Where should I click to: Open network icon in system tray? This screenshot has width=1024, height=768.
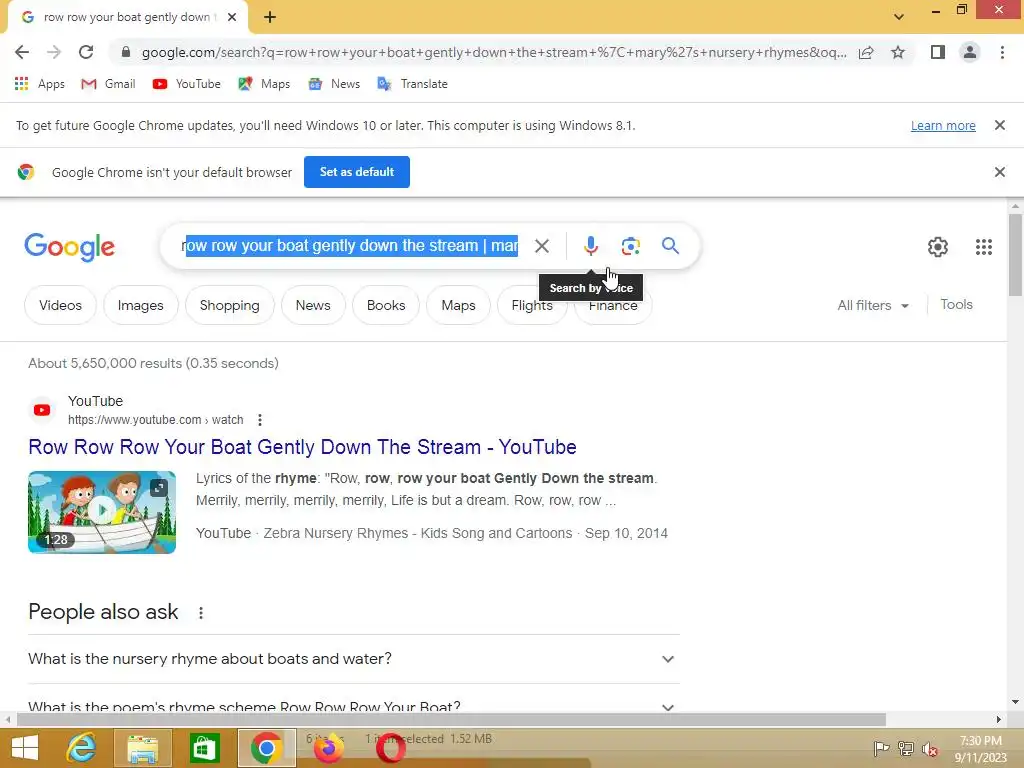pyautogui.click(x=906, y=749)
